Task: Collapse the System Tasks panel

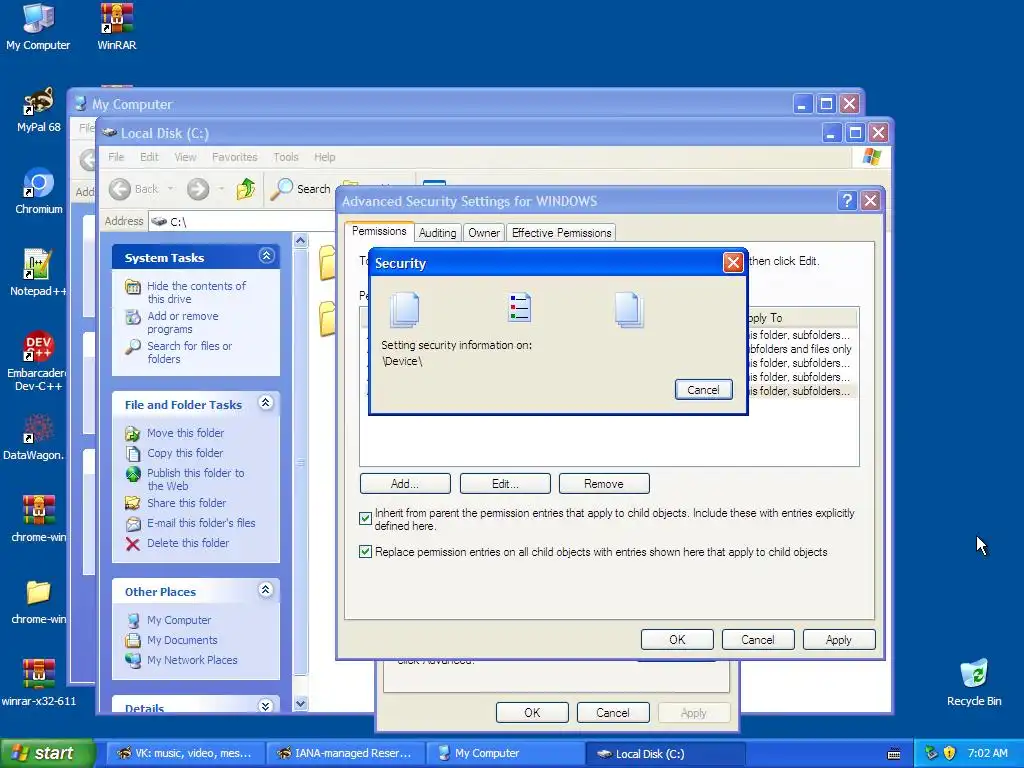Action: (x=266, y=256)
